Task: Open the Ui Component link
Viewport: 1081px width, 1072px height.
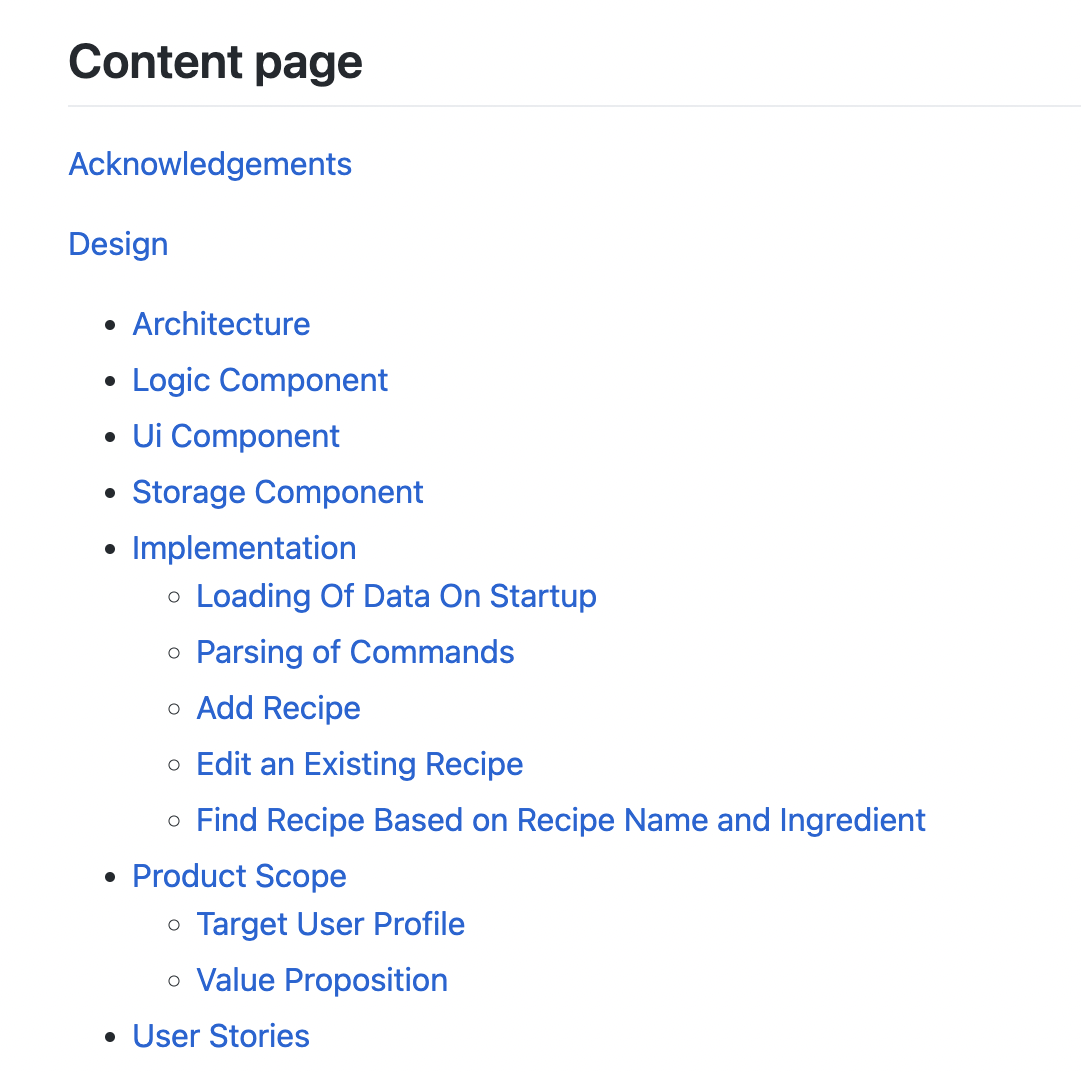Action: 236,436
